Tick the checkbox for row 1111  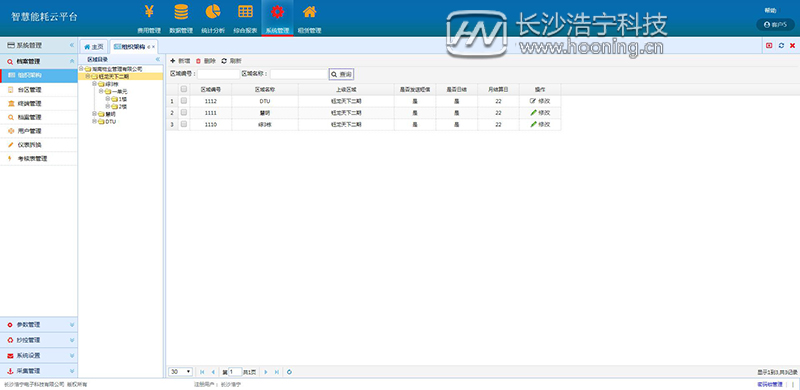click(184, 112)
